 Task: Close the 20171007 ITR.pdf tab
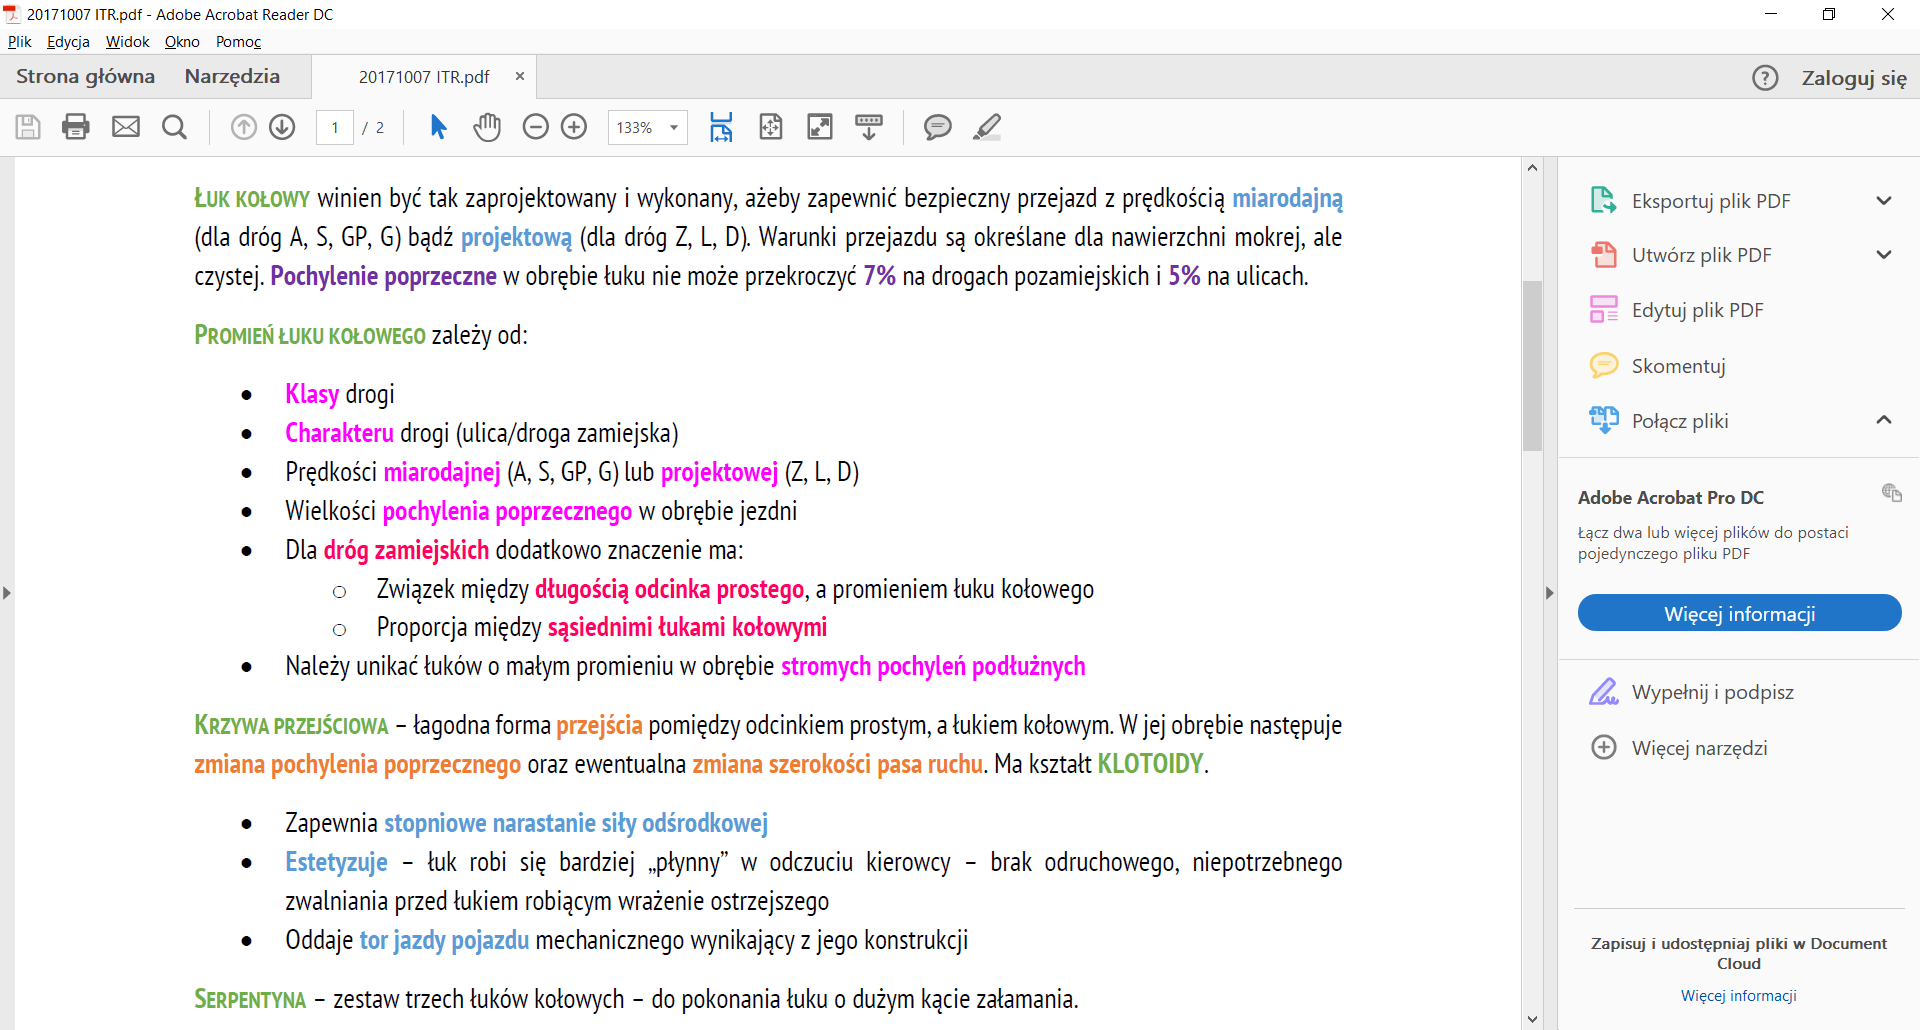pyautogui.click(x=520, y=76)
